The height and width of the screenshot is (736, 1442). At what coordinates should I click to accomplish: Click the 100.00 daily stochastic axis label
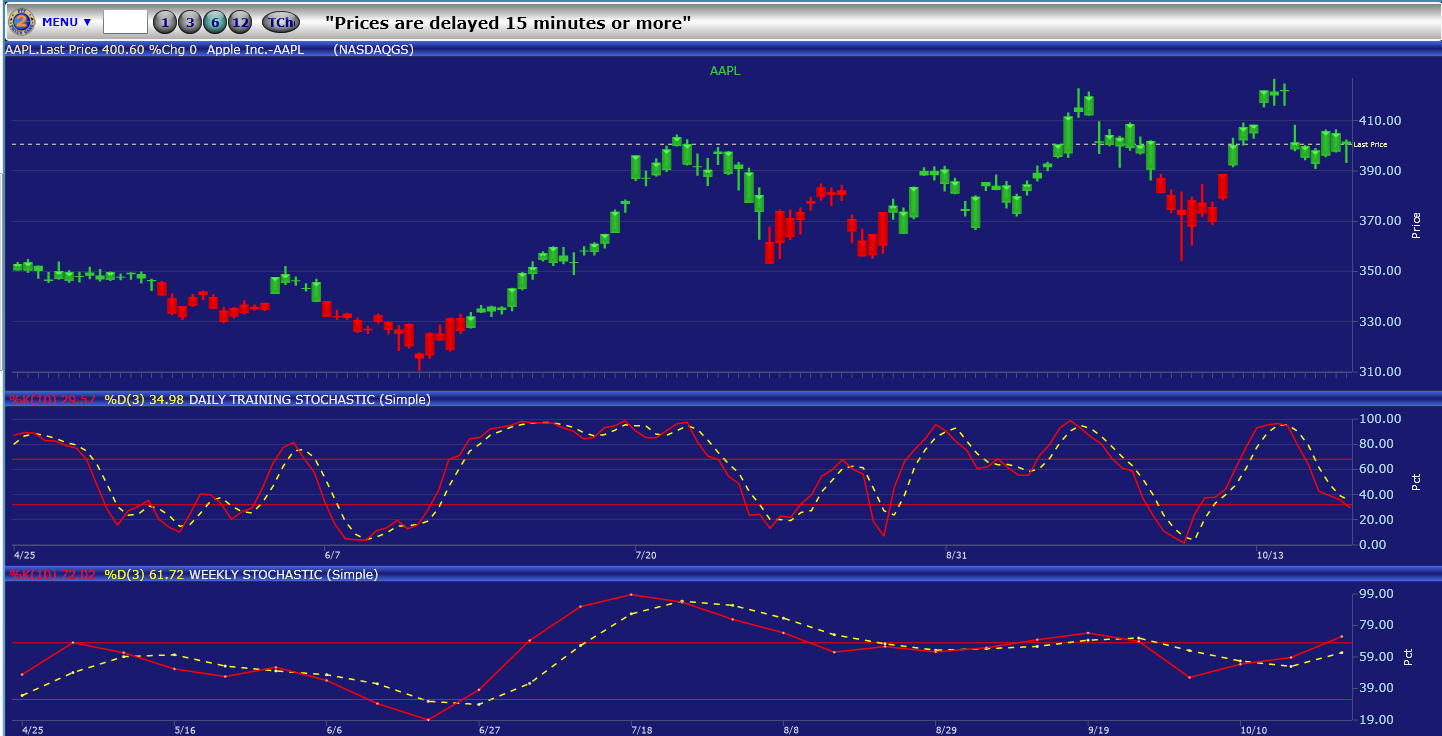click(1380, 418)
